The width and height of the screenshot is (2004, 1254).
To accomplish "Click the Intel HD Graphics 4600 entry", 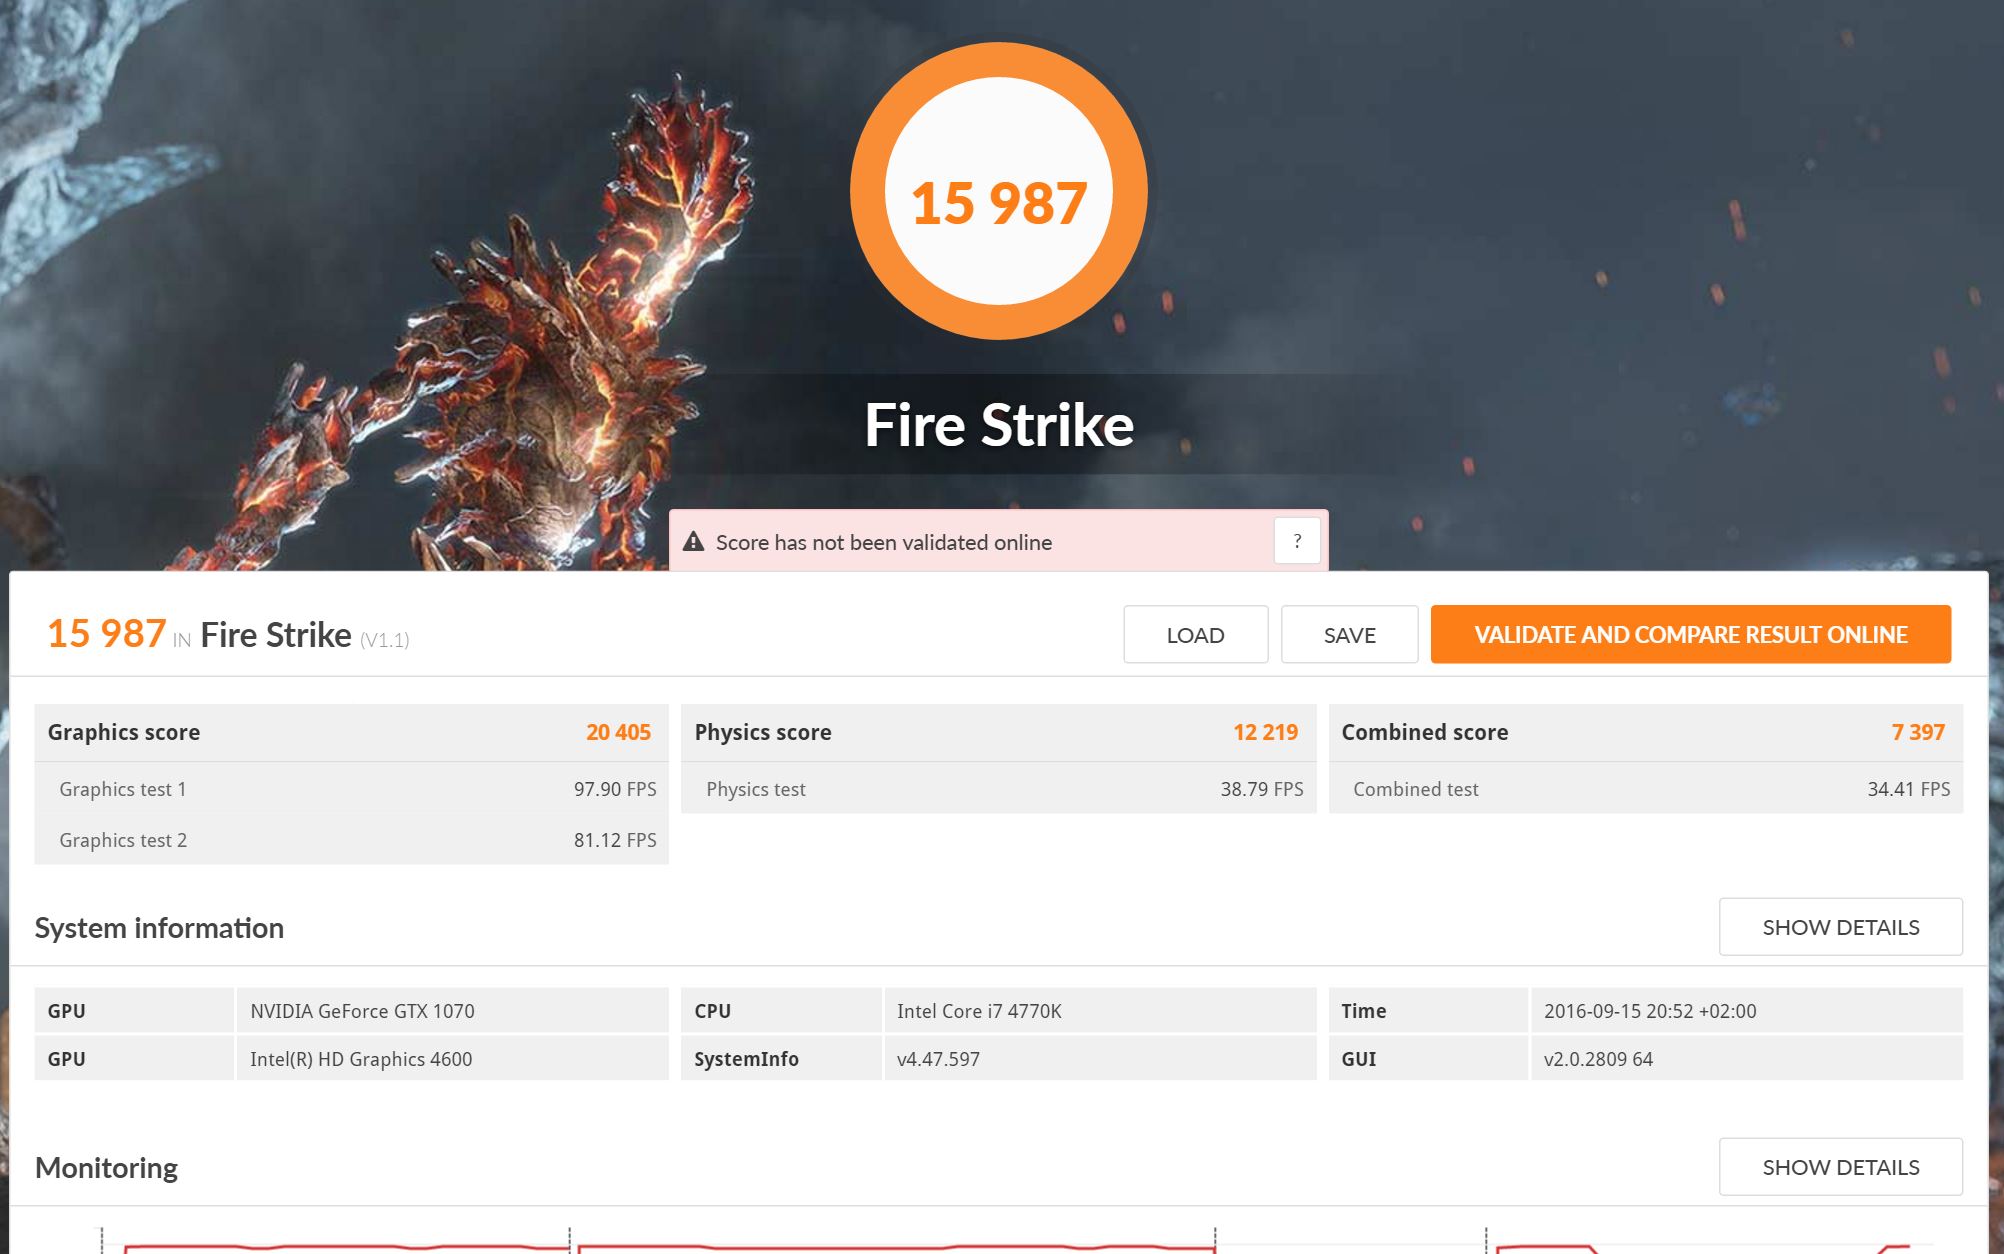I will click(451, 1059).
